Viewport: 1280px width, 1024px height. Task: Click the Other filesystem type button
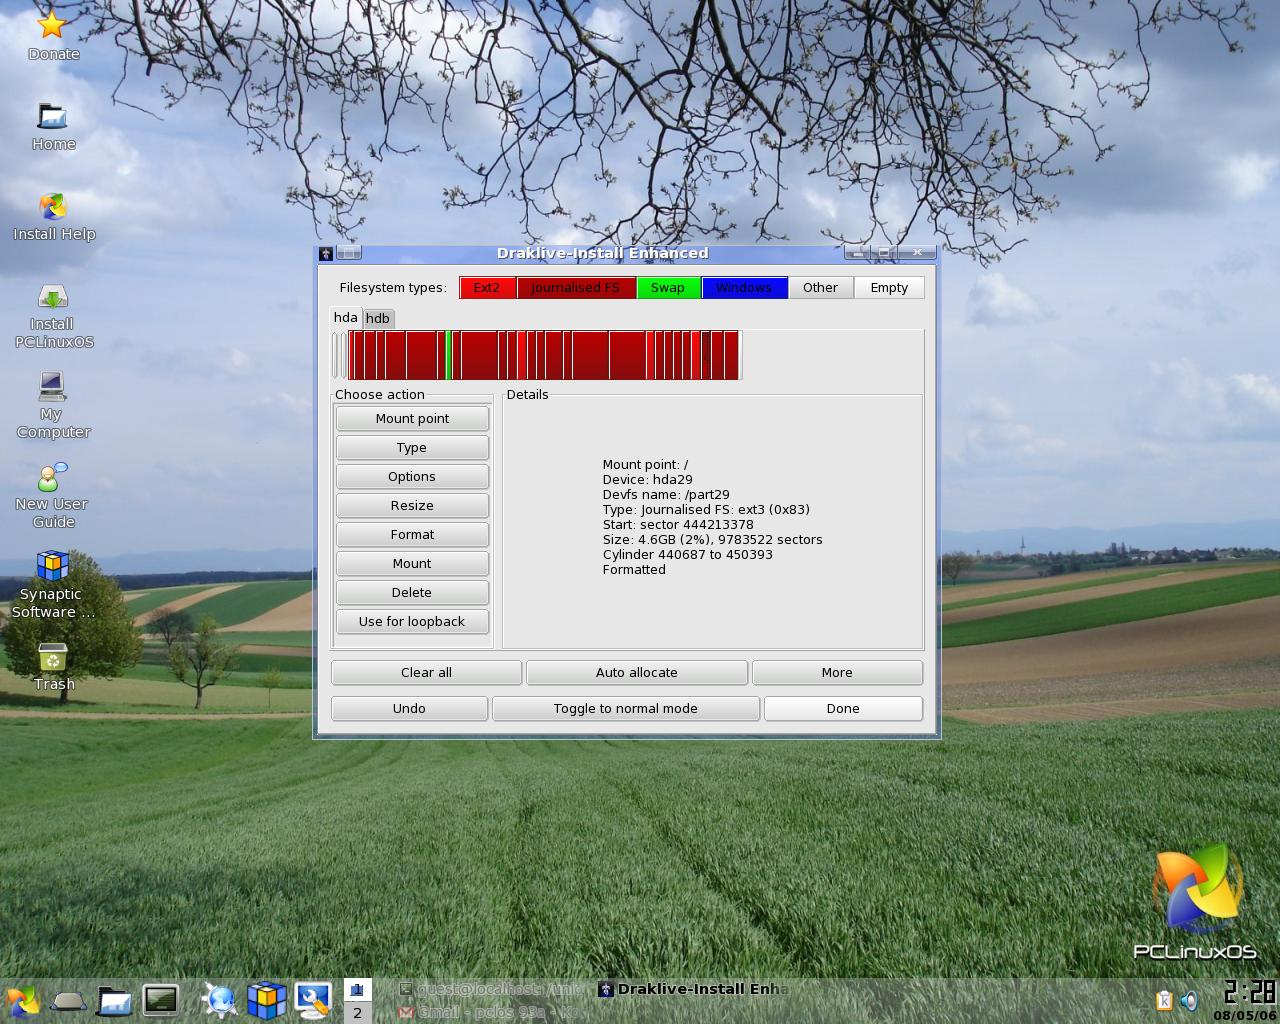pyautogui.click(x=820, y=288)
